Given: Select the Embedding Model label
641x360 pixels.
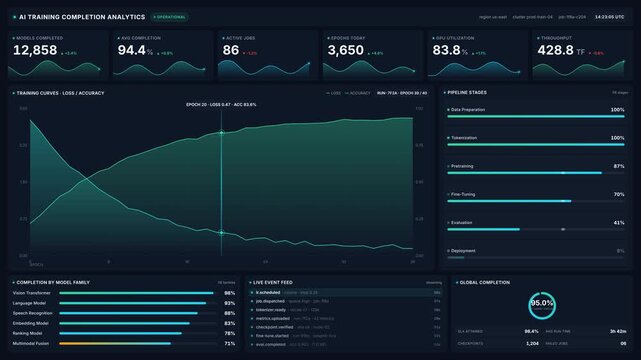Looking at the screenshot, I should coord(30,323).
